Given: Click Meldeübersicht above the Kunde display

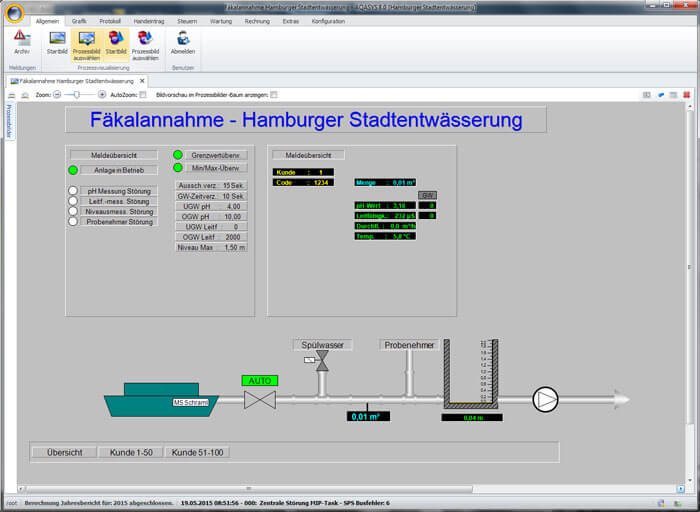Looking at the screenshot, I should click(308, 155).
